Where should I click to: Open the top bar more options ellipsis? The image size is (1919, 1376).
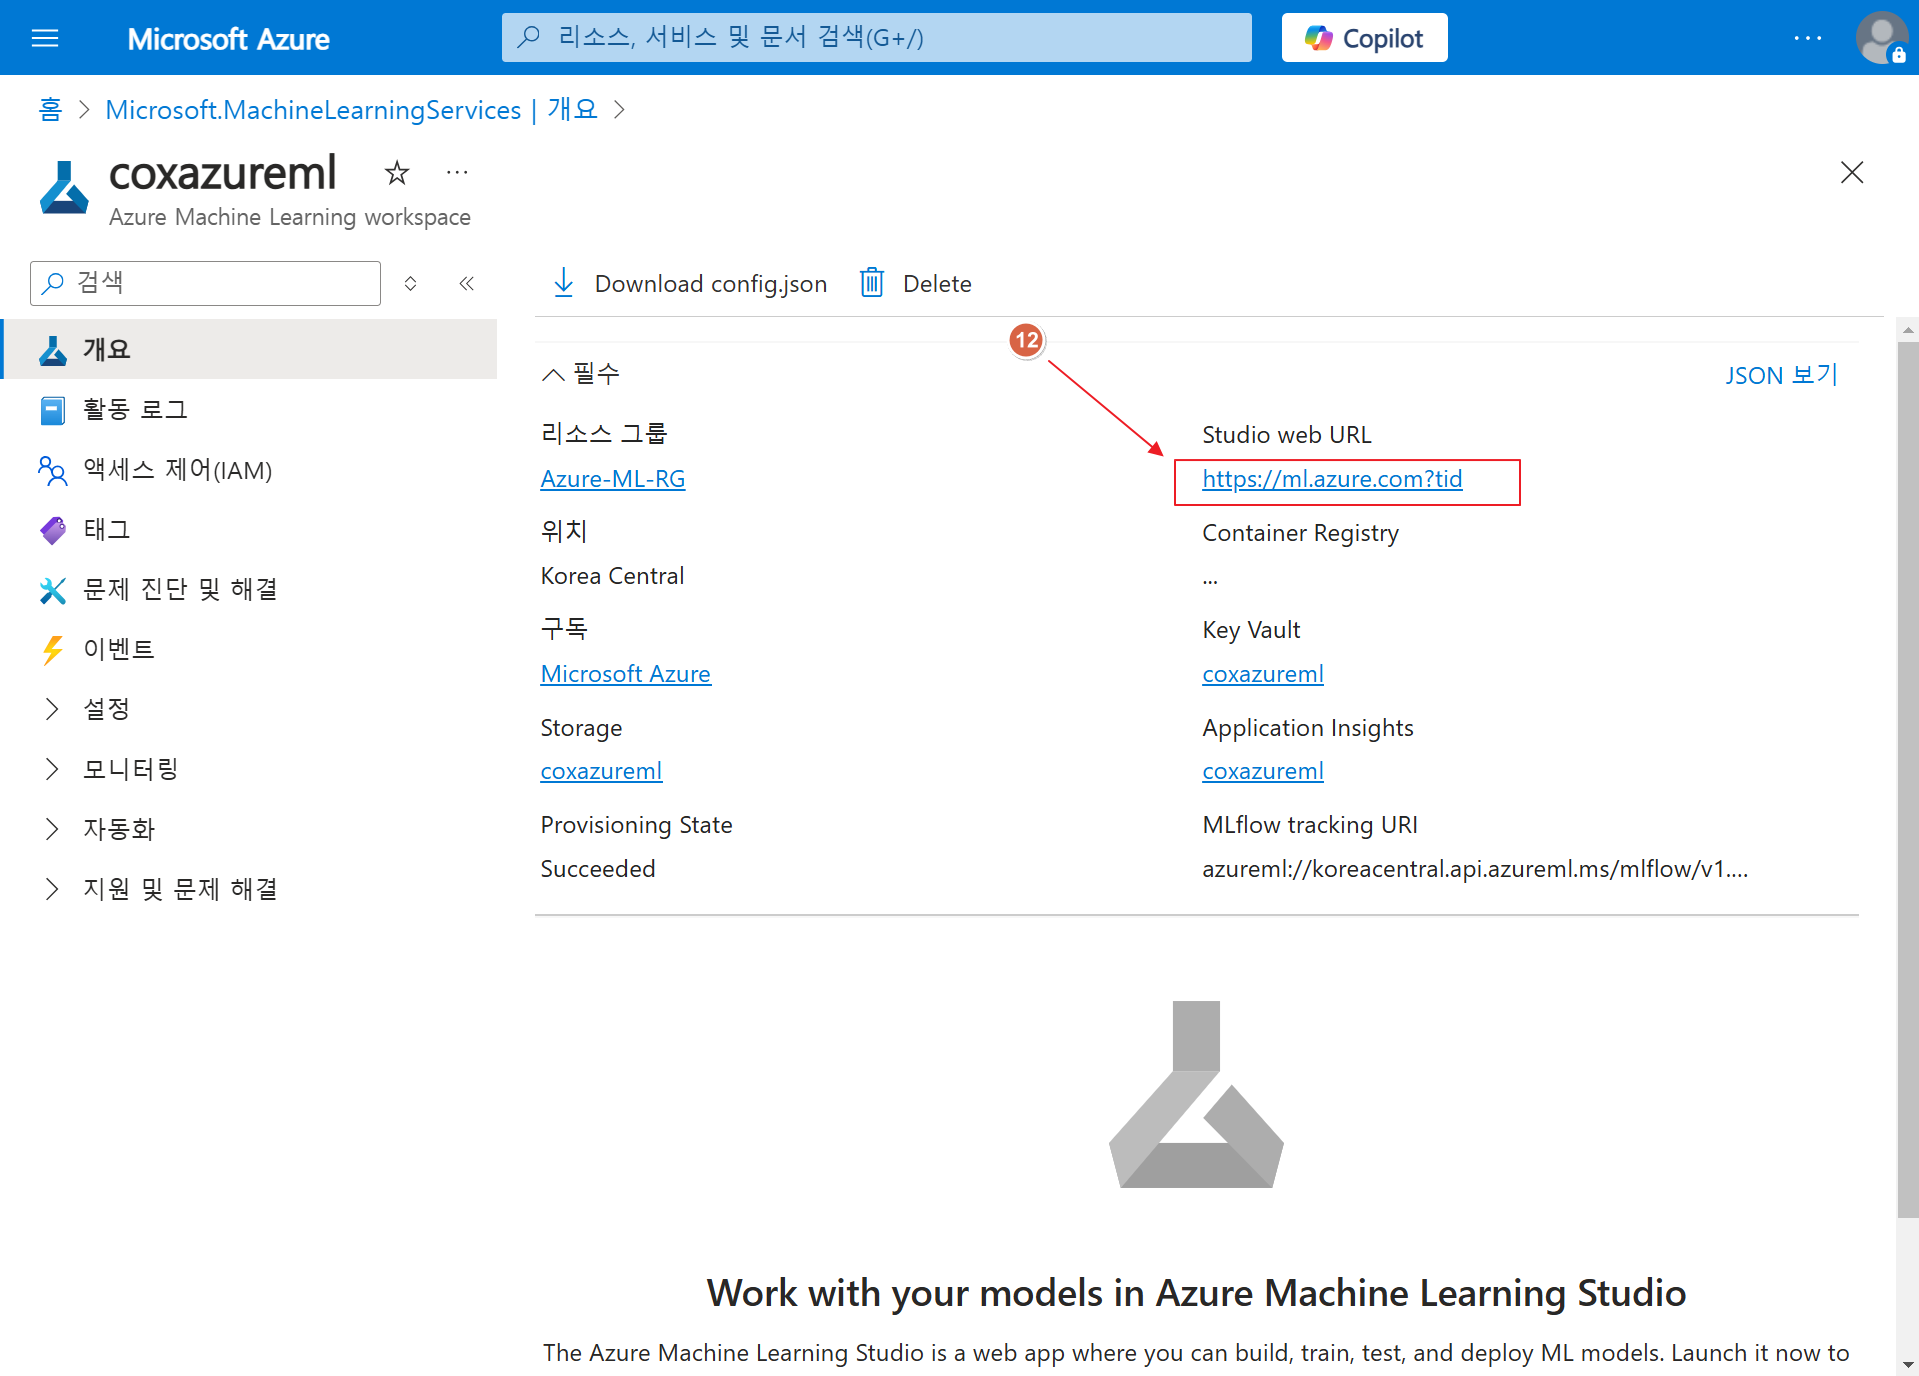(1807, 38)
